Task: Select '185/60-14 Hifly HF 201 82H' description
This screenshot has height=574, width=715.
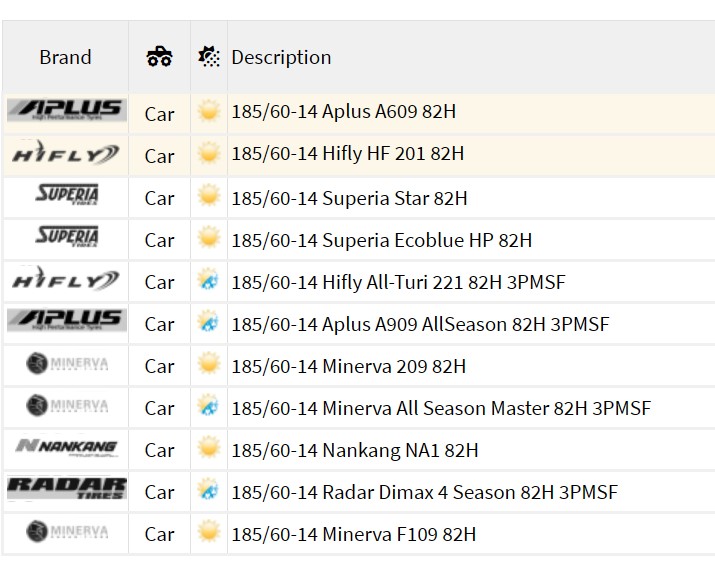Action: click(347, 154)
